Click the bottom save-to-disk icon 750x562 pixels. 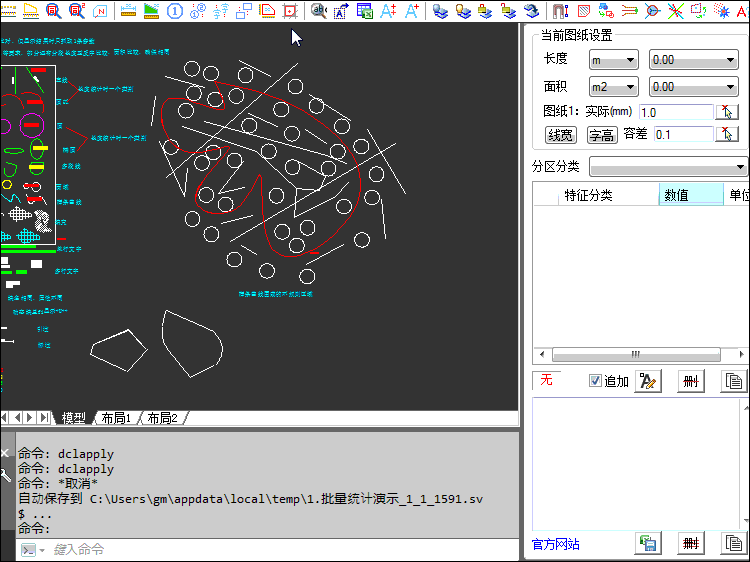coord(648,543)
